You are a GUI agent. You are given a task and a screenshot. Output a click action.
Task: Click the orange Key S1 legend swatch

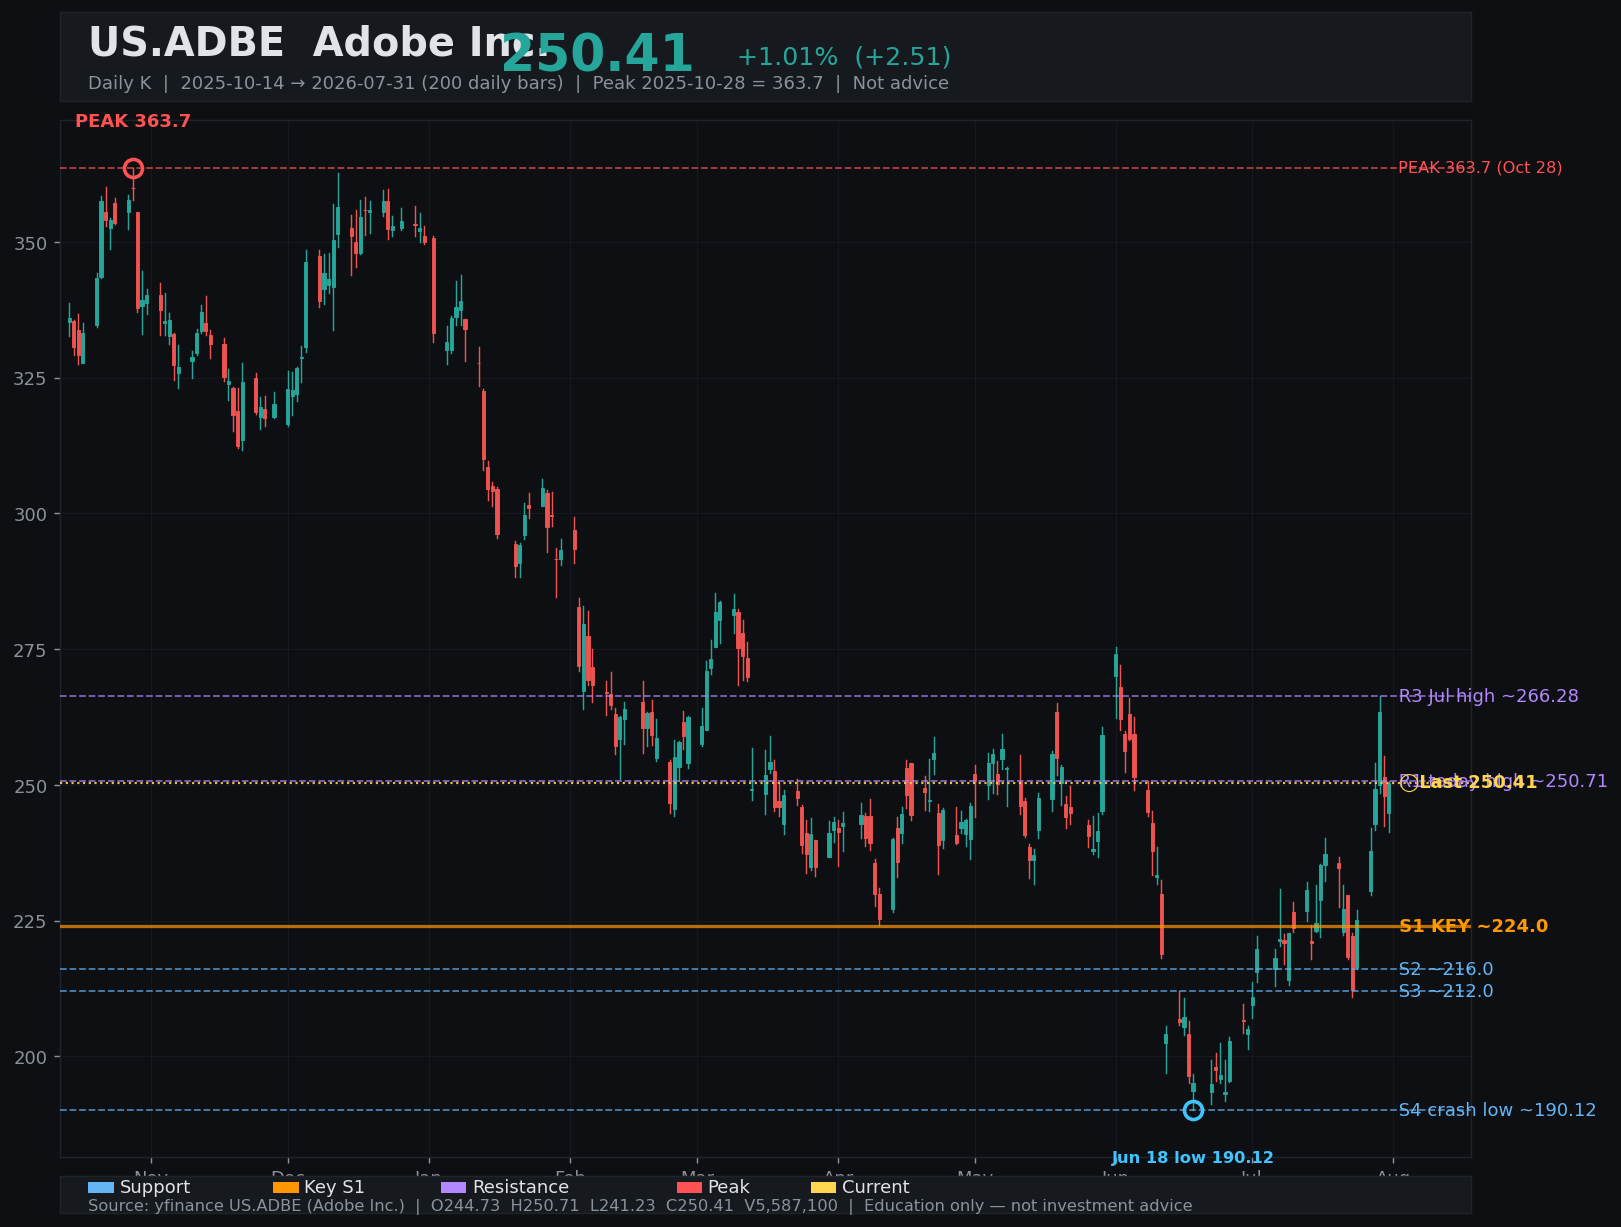pos(286,1187)
